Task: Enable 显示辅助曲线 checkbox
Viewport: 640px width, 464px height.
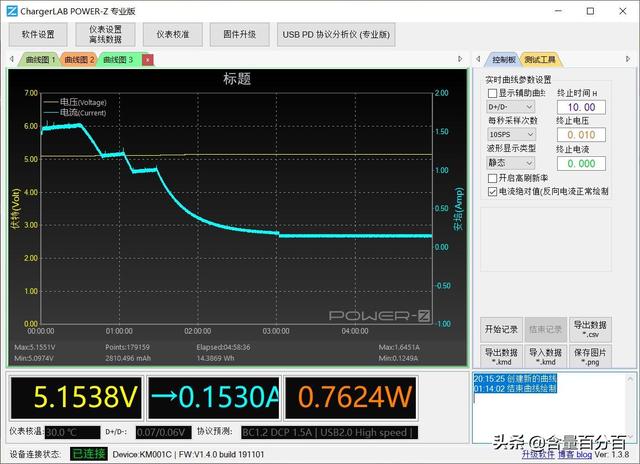Action: [x=492, y=93]
